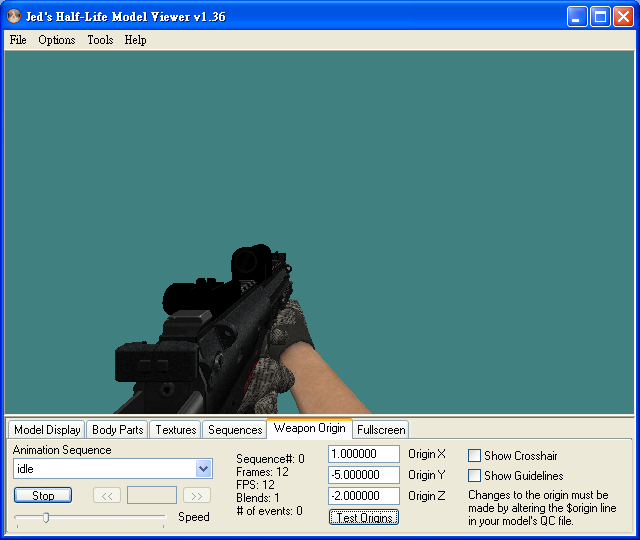Close the Model Viewer window
This screenshot has height=540, width=640.
(x=623, y=17)
